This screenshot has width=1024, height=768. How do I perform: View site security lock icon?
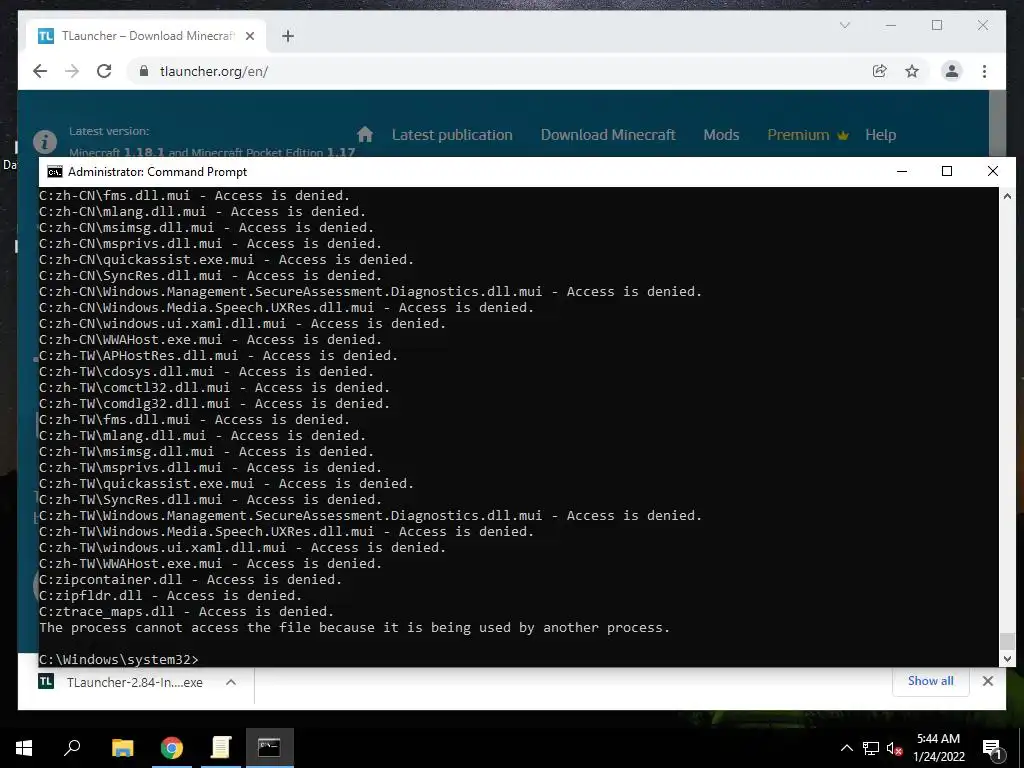coord(144,71)
